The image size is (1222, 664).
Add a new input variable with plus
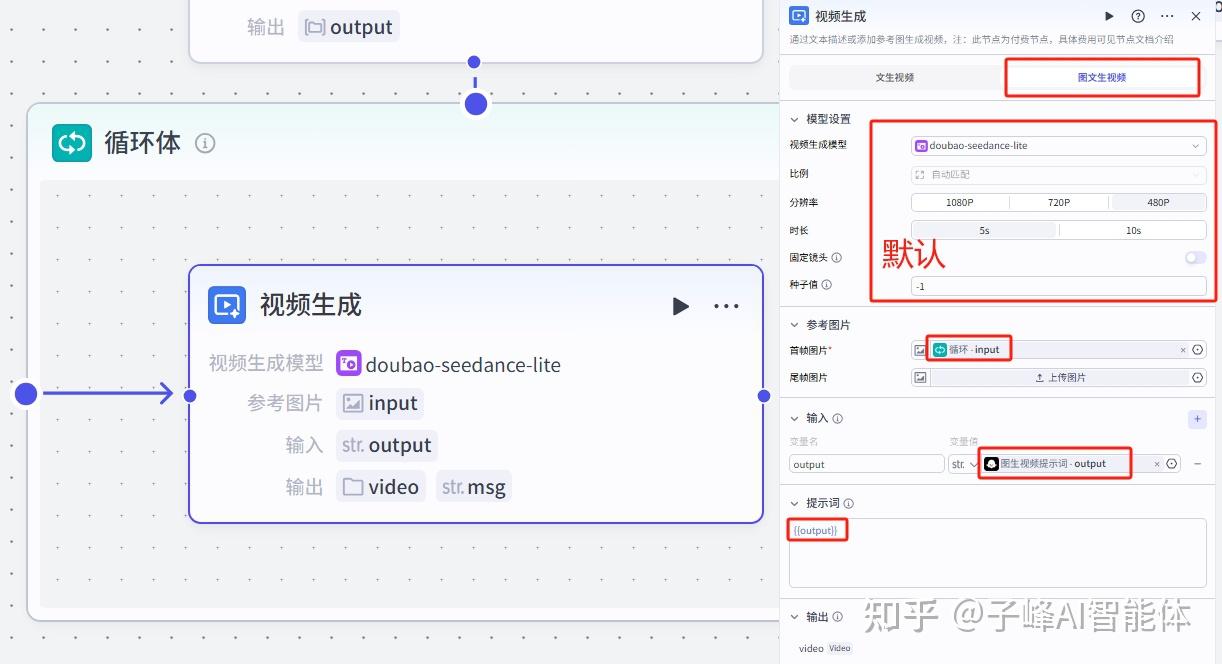1197,419
